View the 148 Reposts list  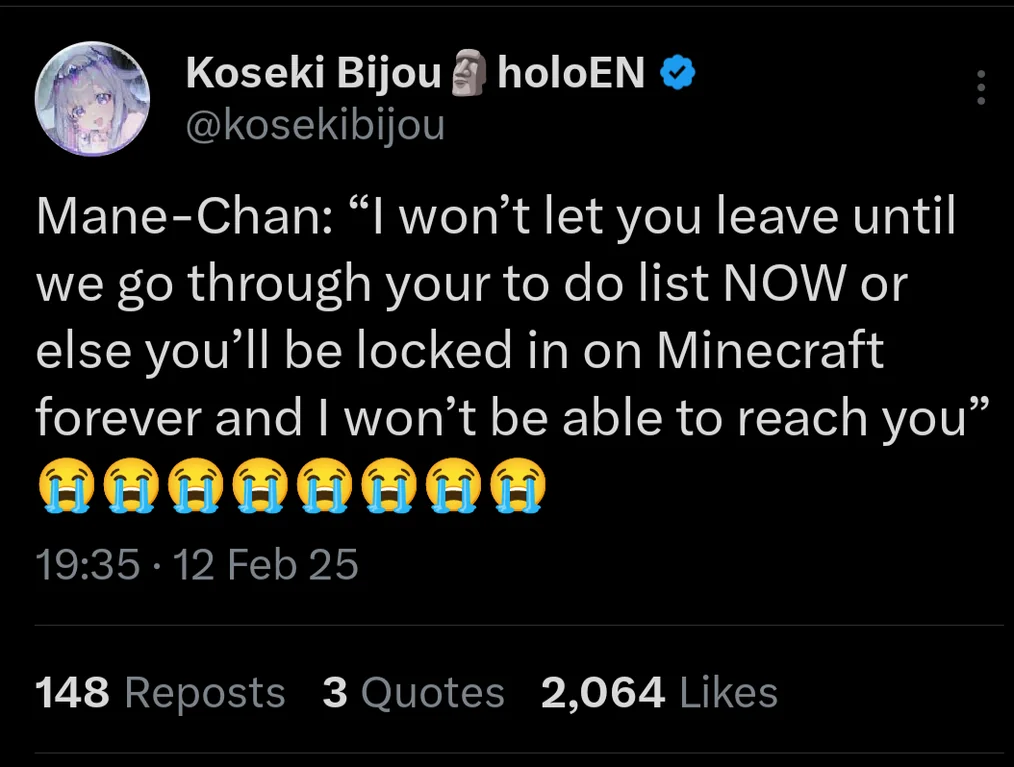coord(160,693)
